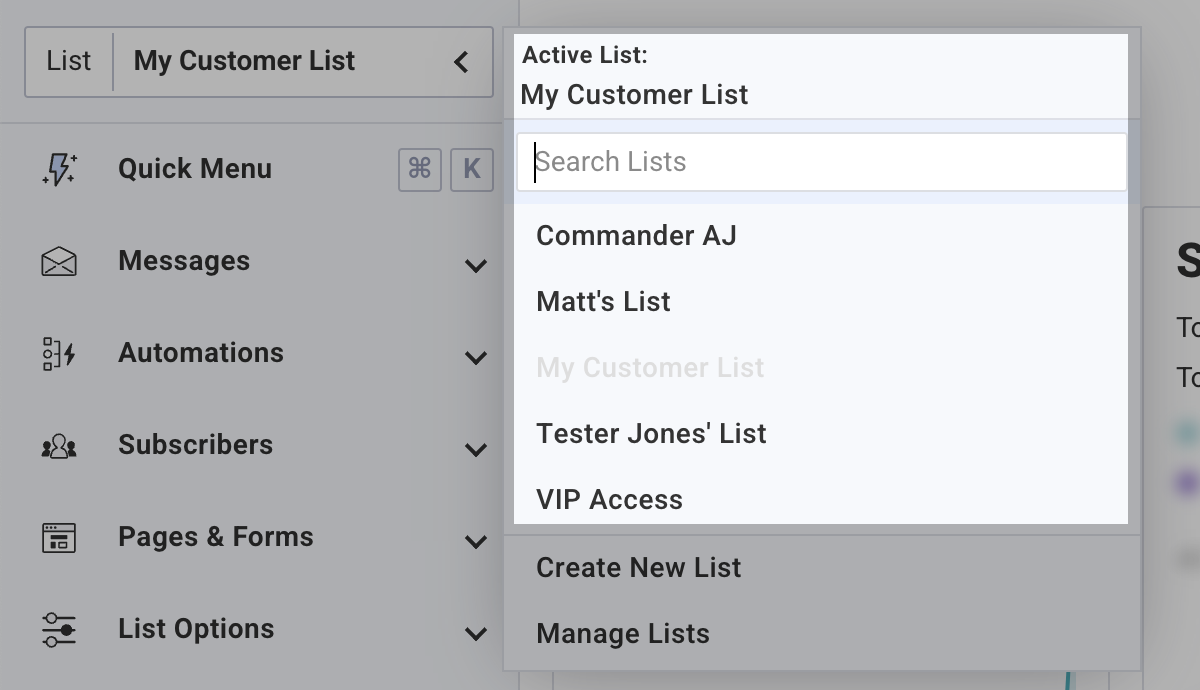Viewport: 1200px width, 690px height.
Task: Expand the Messages menu chevron
Action: tap(476, 265)
